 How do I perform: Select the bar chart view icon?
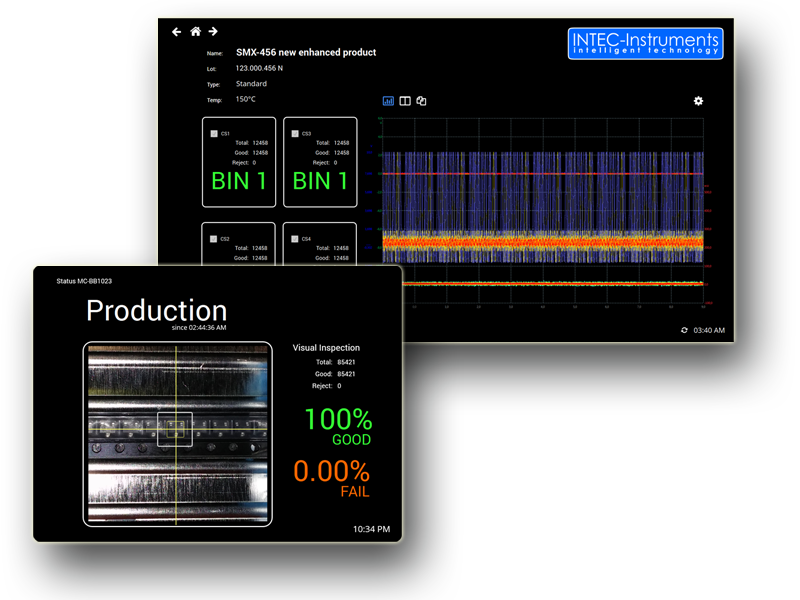[389, 101]
